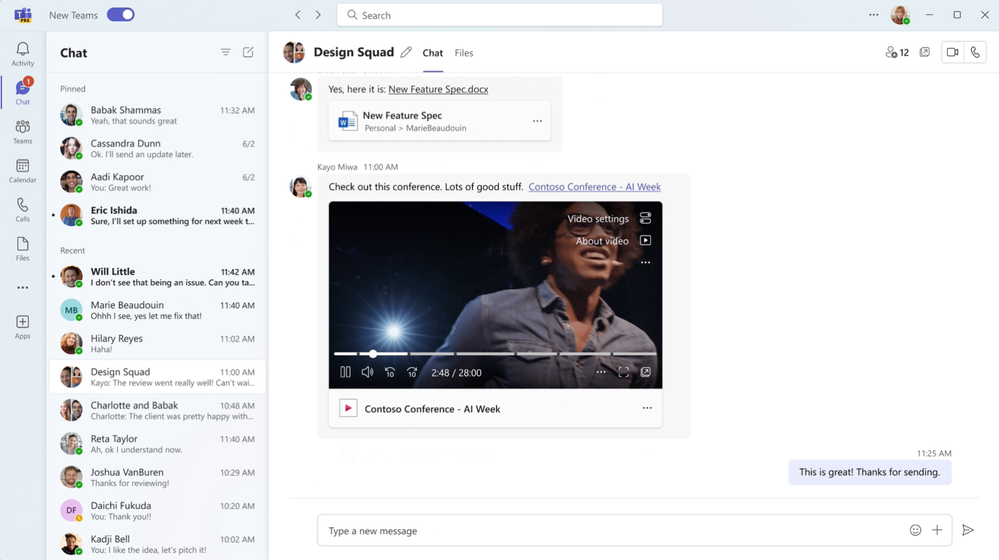Start an audio call with Design Squad
Image resolution: width=999 pixels, height=560 pixels.
(x=975, y=53)
